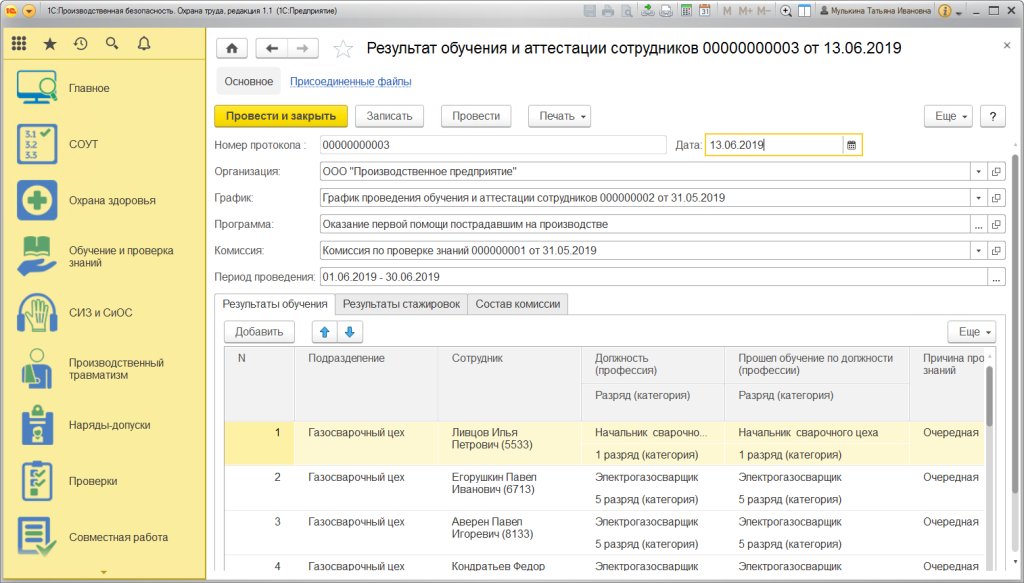The image size is (1024, 583).
Task: Click the Провести и закрыть button
Action: pos(281,116)
